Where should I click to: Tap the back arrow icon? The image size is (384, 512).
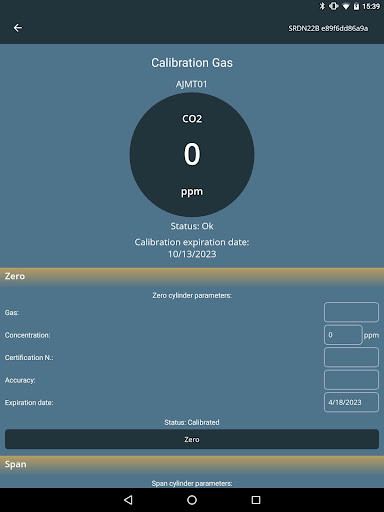[18, 28]
